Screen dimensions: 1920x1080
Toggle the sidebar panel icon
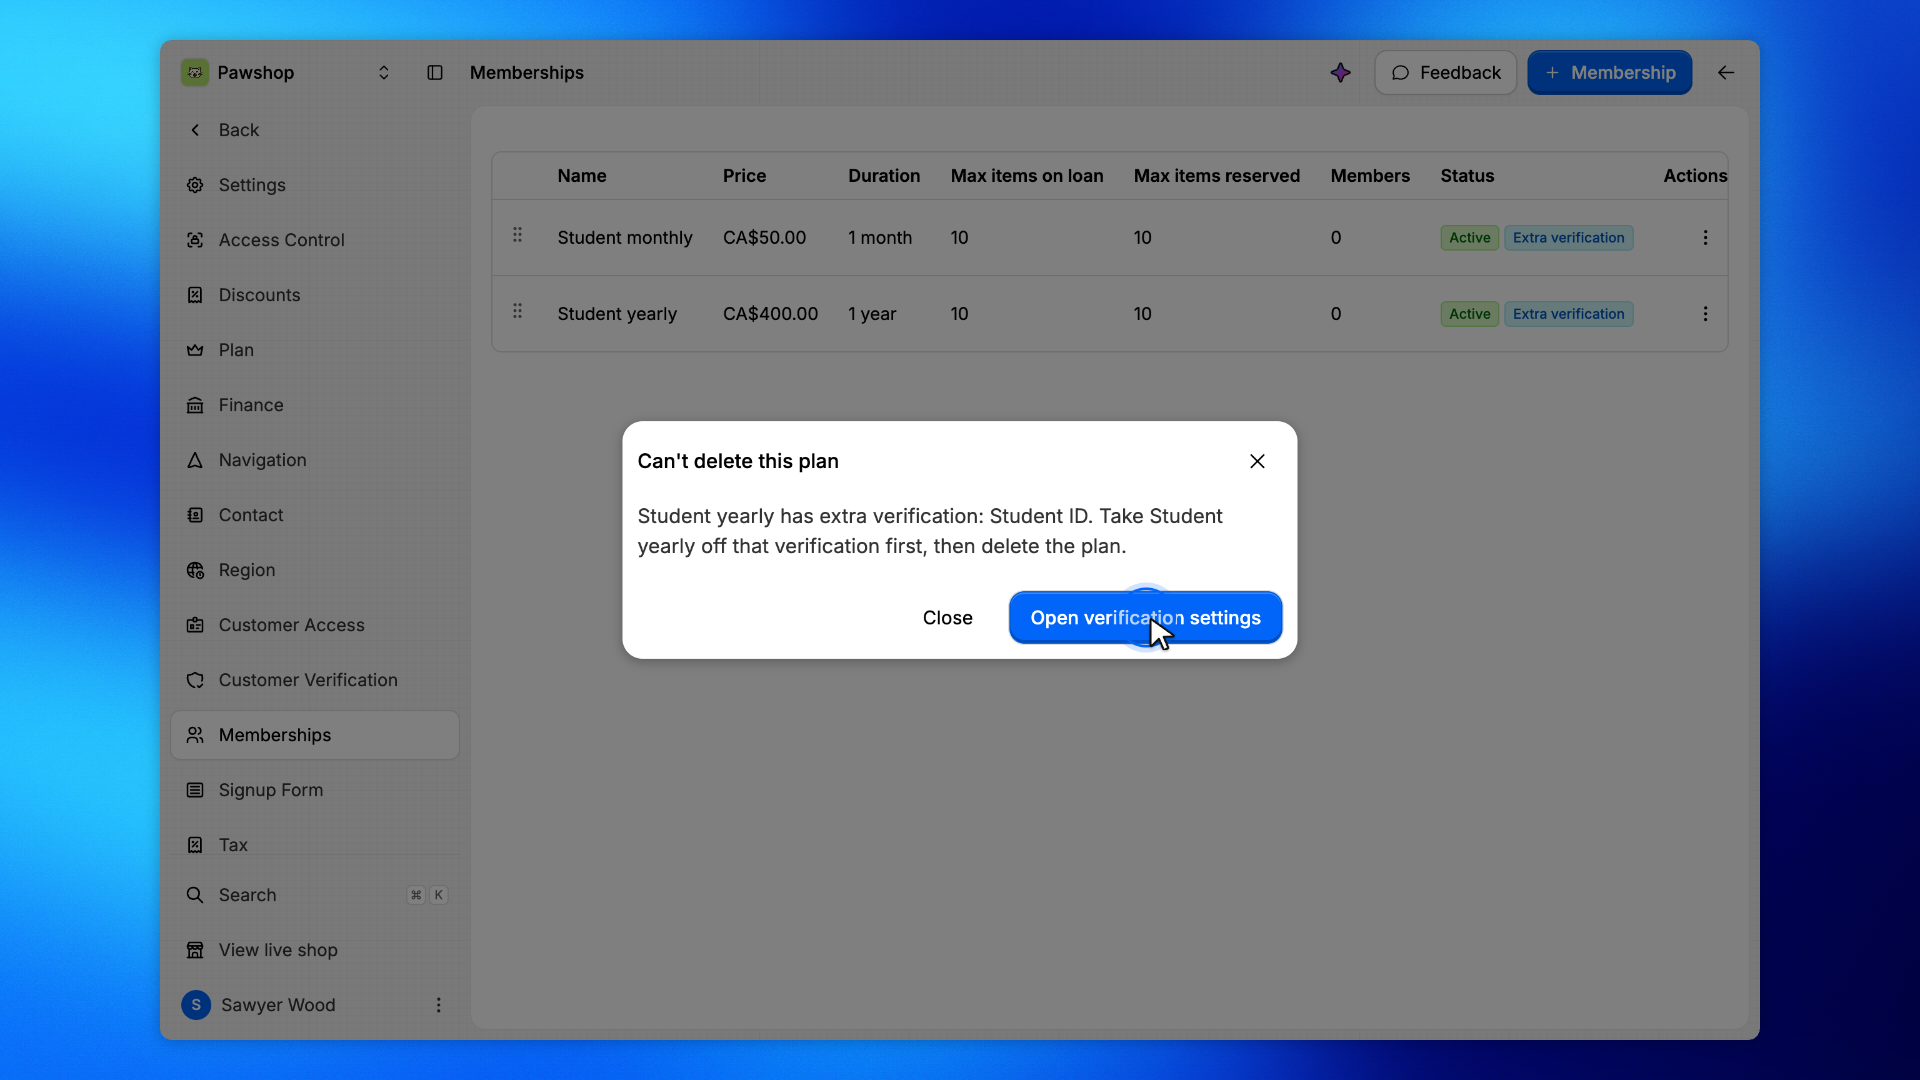[x=435, y=72]
